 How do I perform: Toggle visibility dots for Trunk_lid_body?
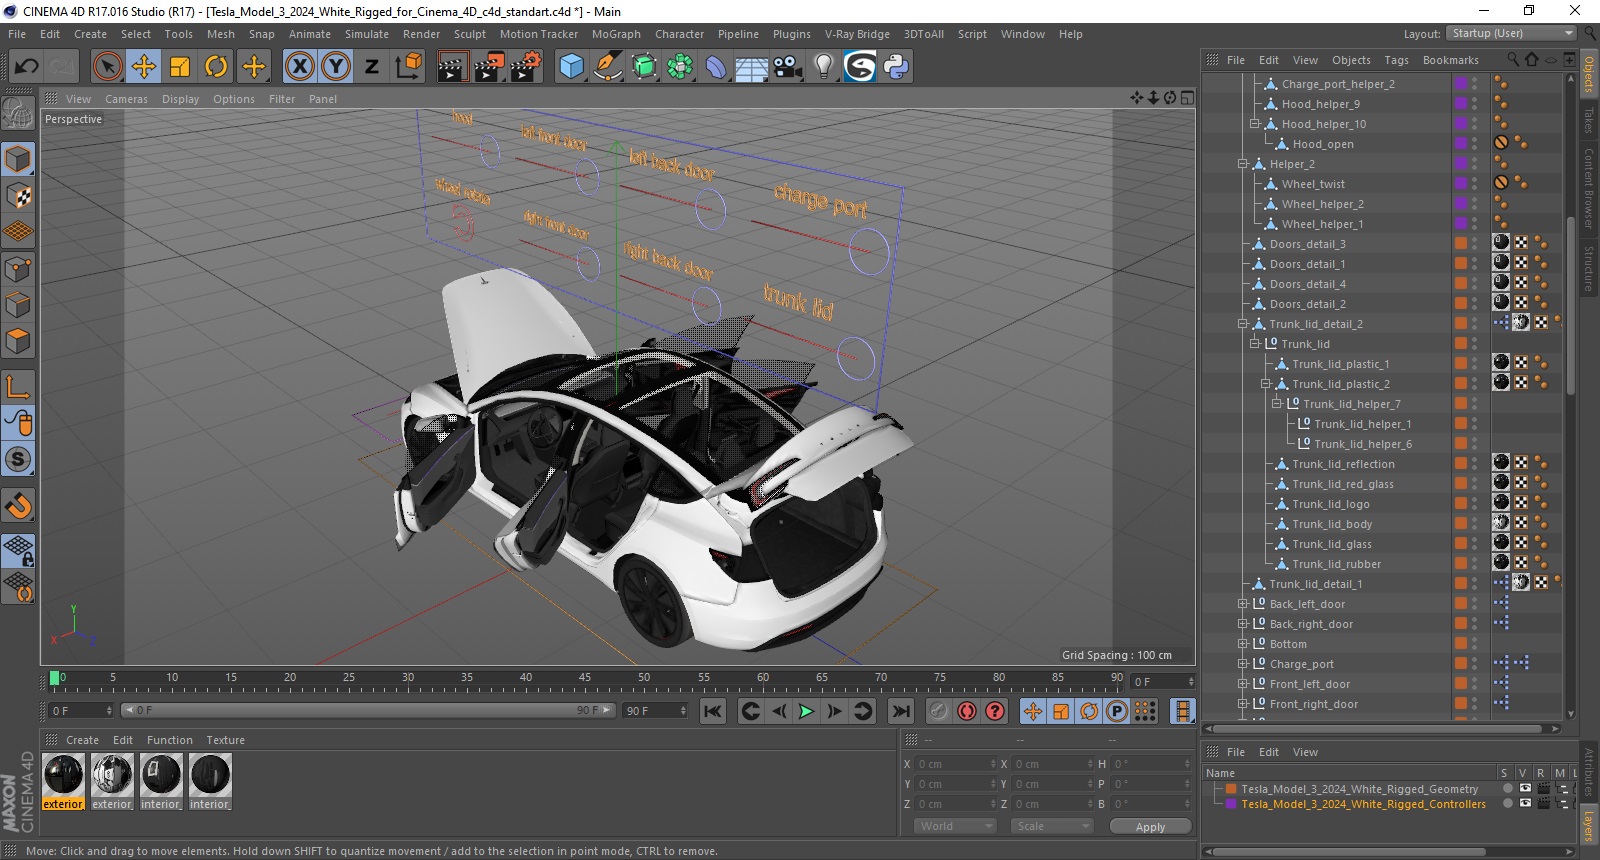(1475, 524)
